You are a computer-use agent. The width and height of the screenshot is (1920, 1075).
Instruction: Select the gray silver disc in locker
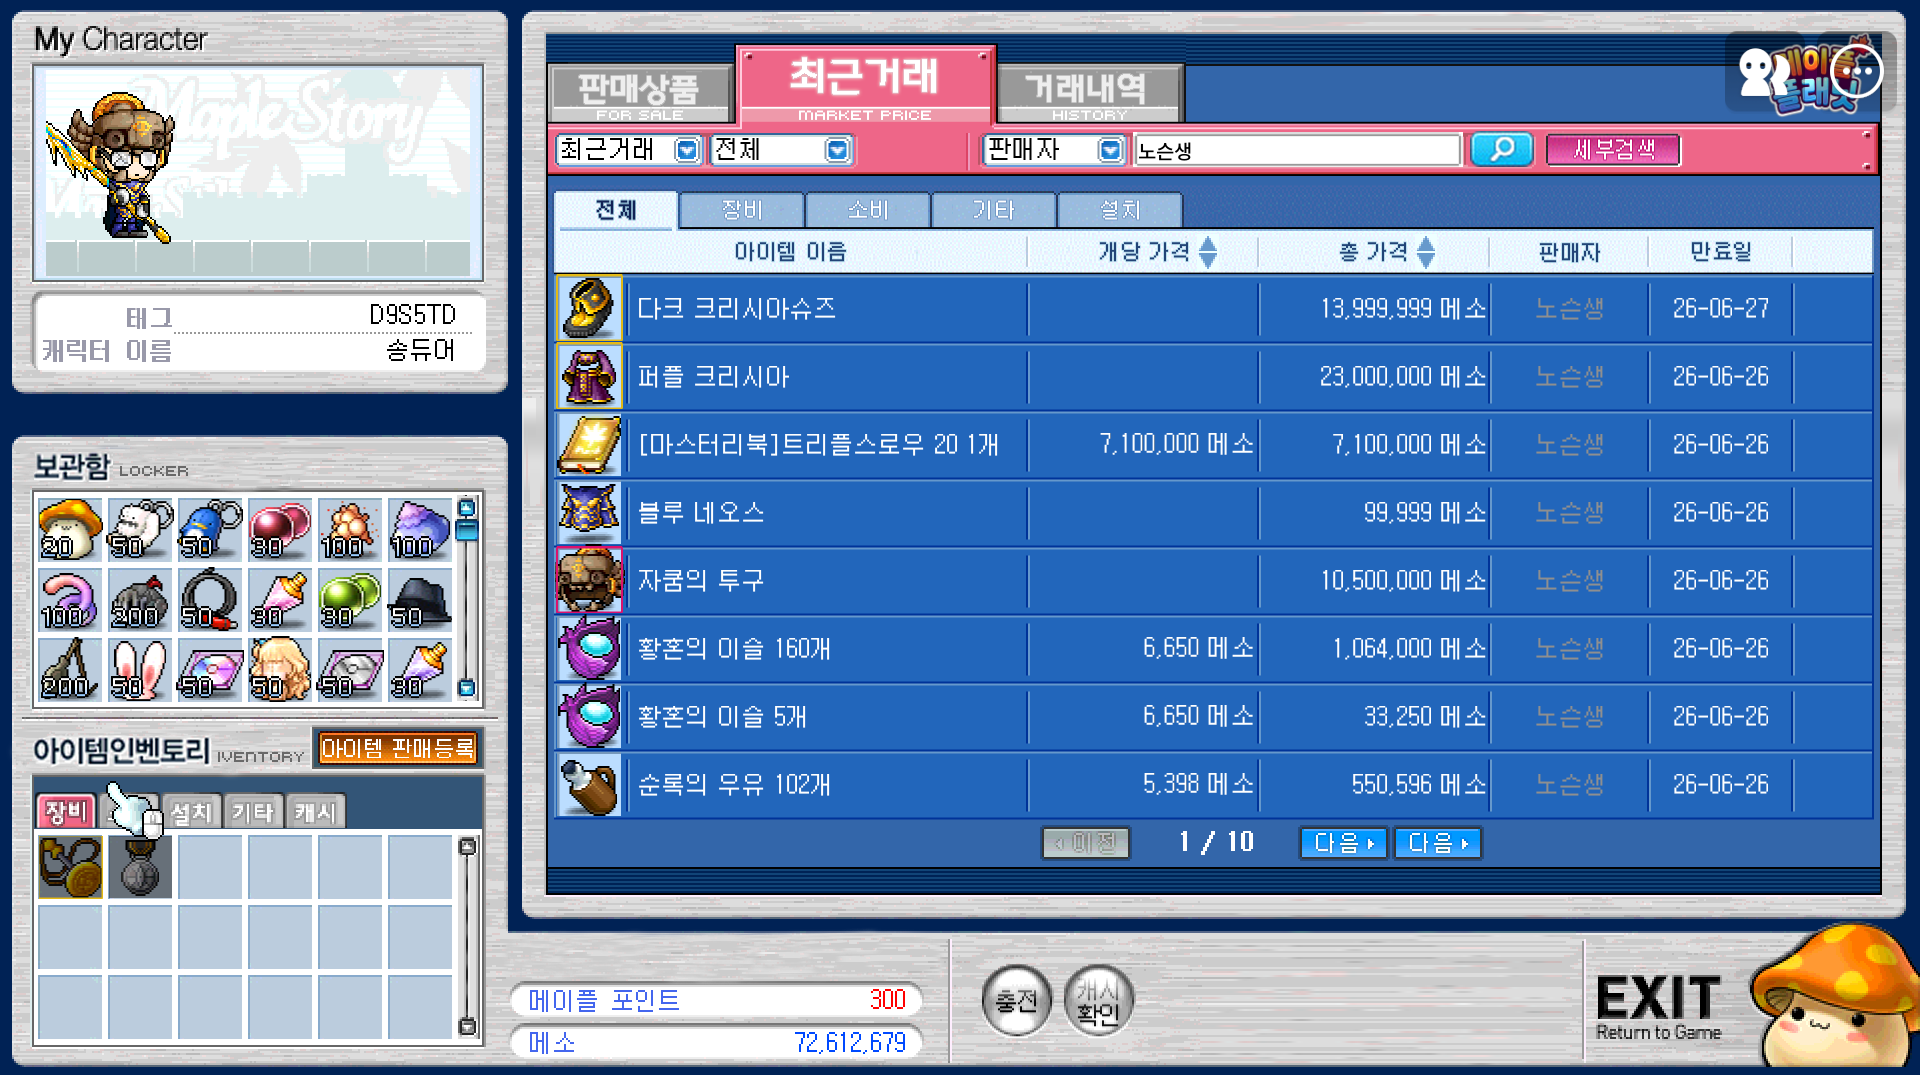coord(350,669)
